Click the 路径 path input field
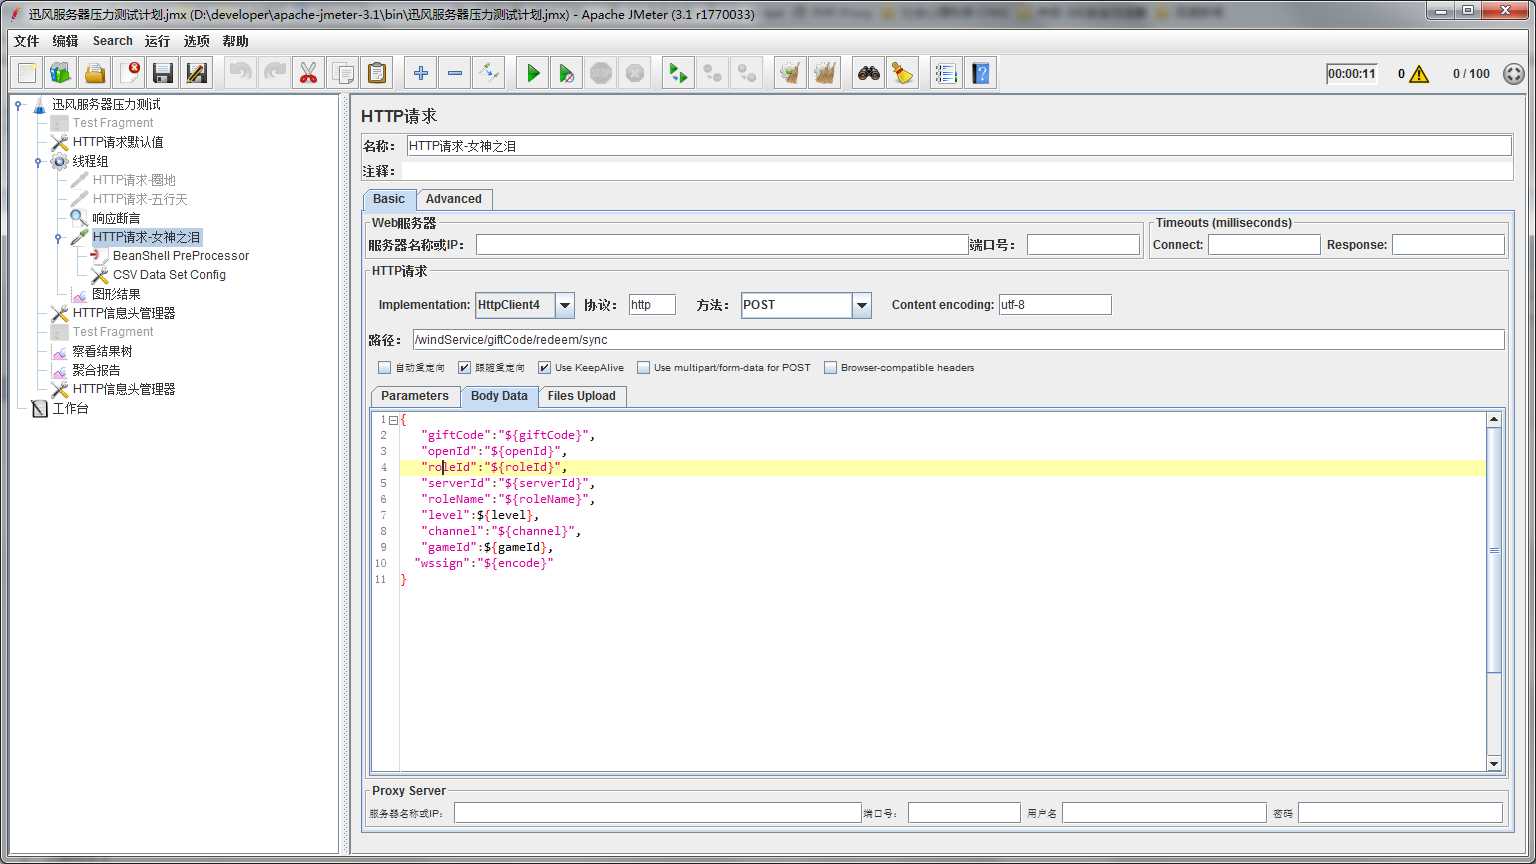Image resolution: width=1536 pixels, height=864 pixels. tap(958, 340)
